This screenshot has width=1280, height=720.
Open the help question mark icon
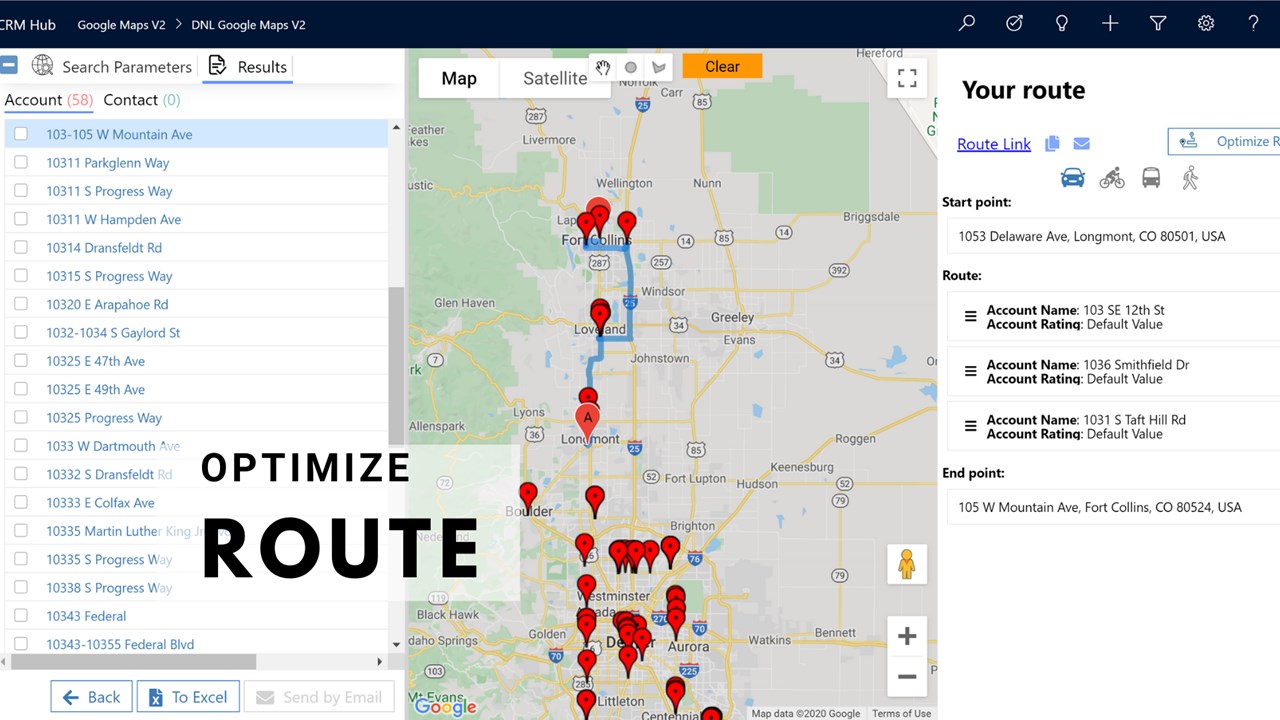coord(1253,23)
